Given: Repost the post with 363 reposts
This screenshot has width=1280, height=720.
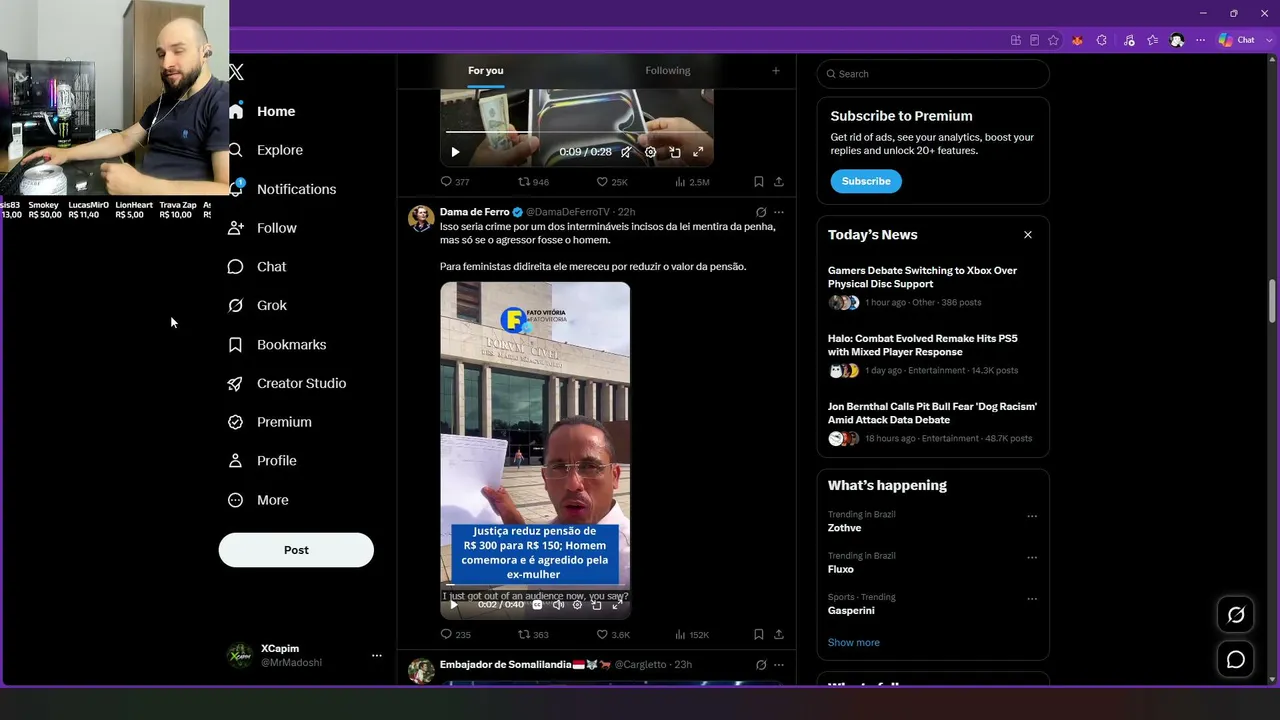Looking at the screenshot, I should coord(533,634).
